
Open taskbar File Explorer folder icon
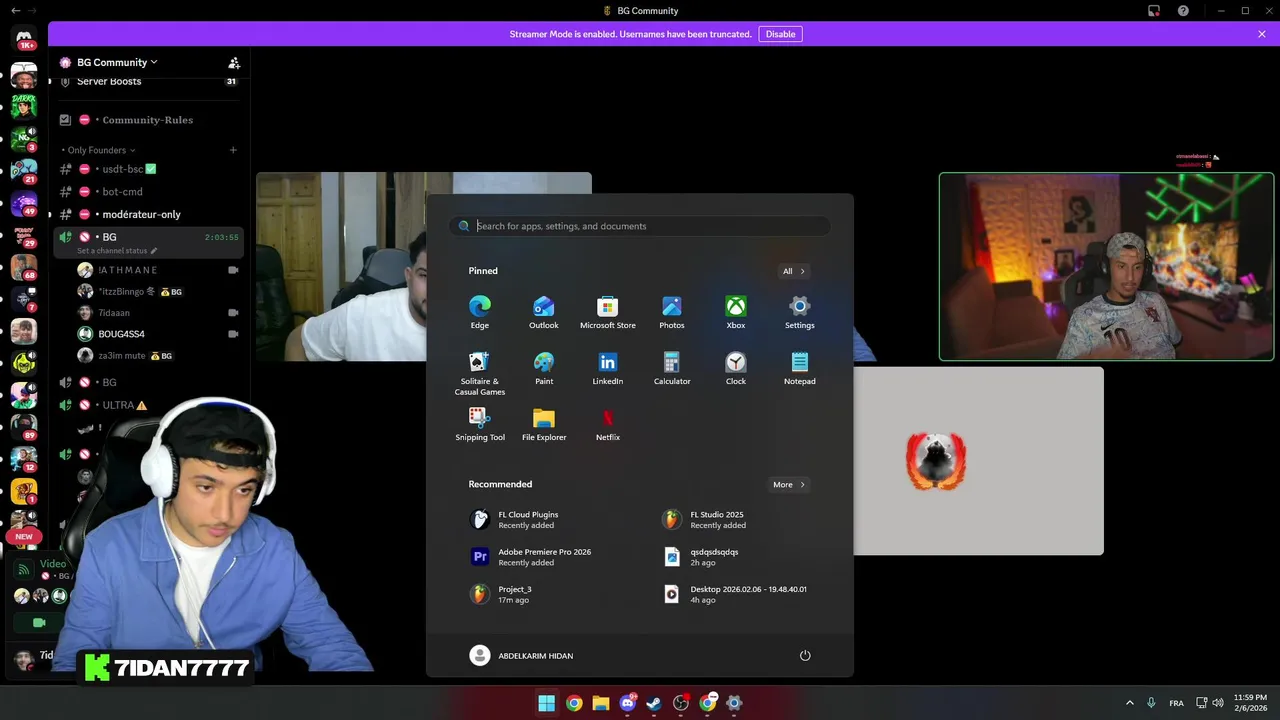coord(601,703)
